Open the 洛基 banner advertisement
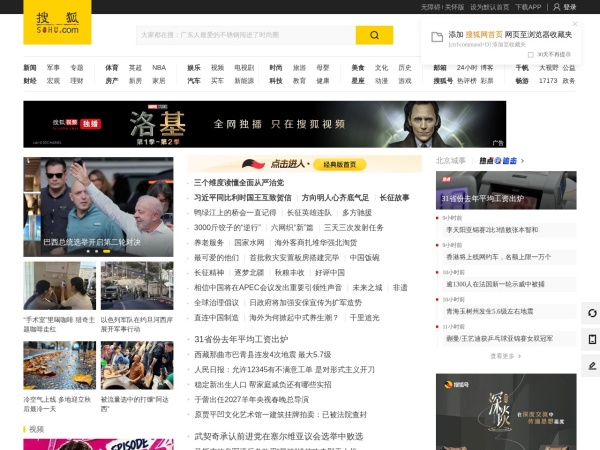Screen dimensions: 600x450 (264, 124)
